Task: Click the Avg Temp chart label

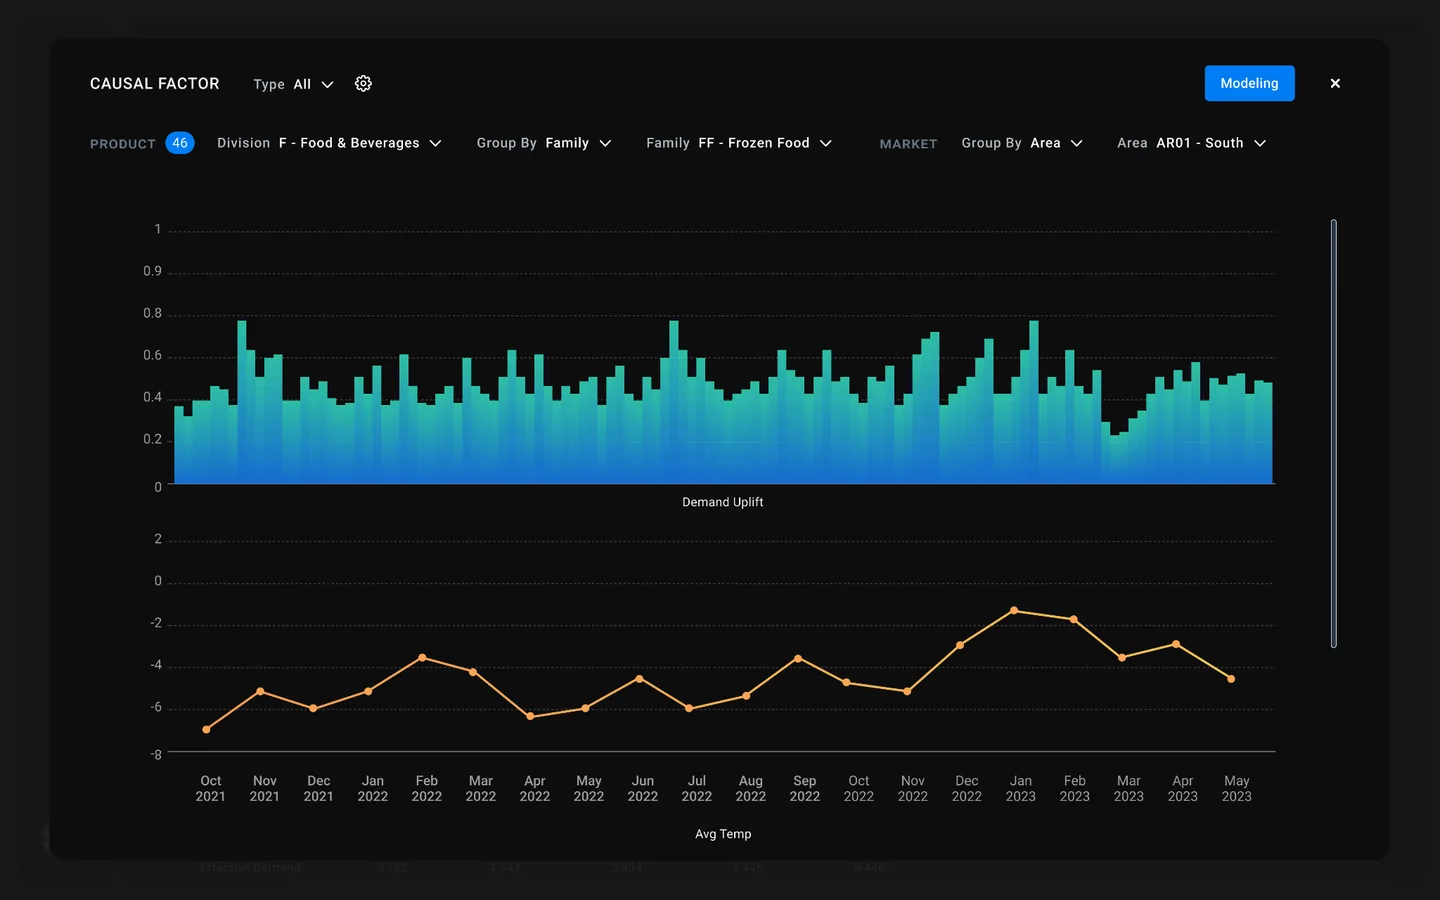Action: coord(722,834)
